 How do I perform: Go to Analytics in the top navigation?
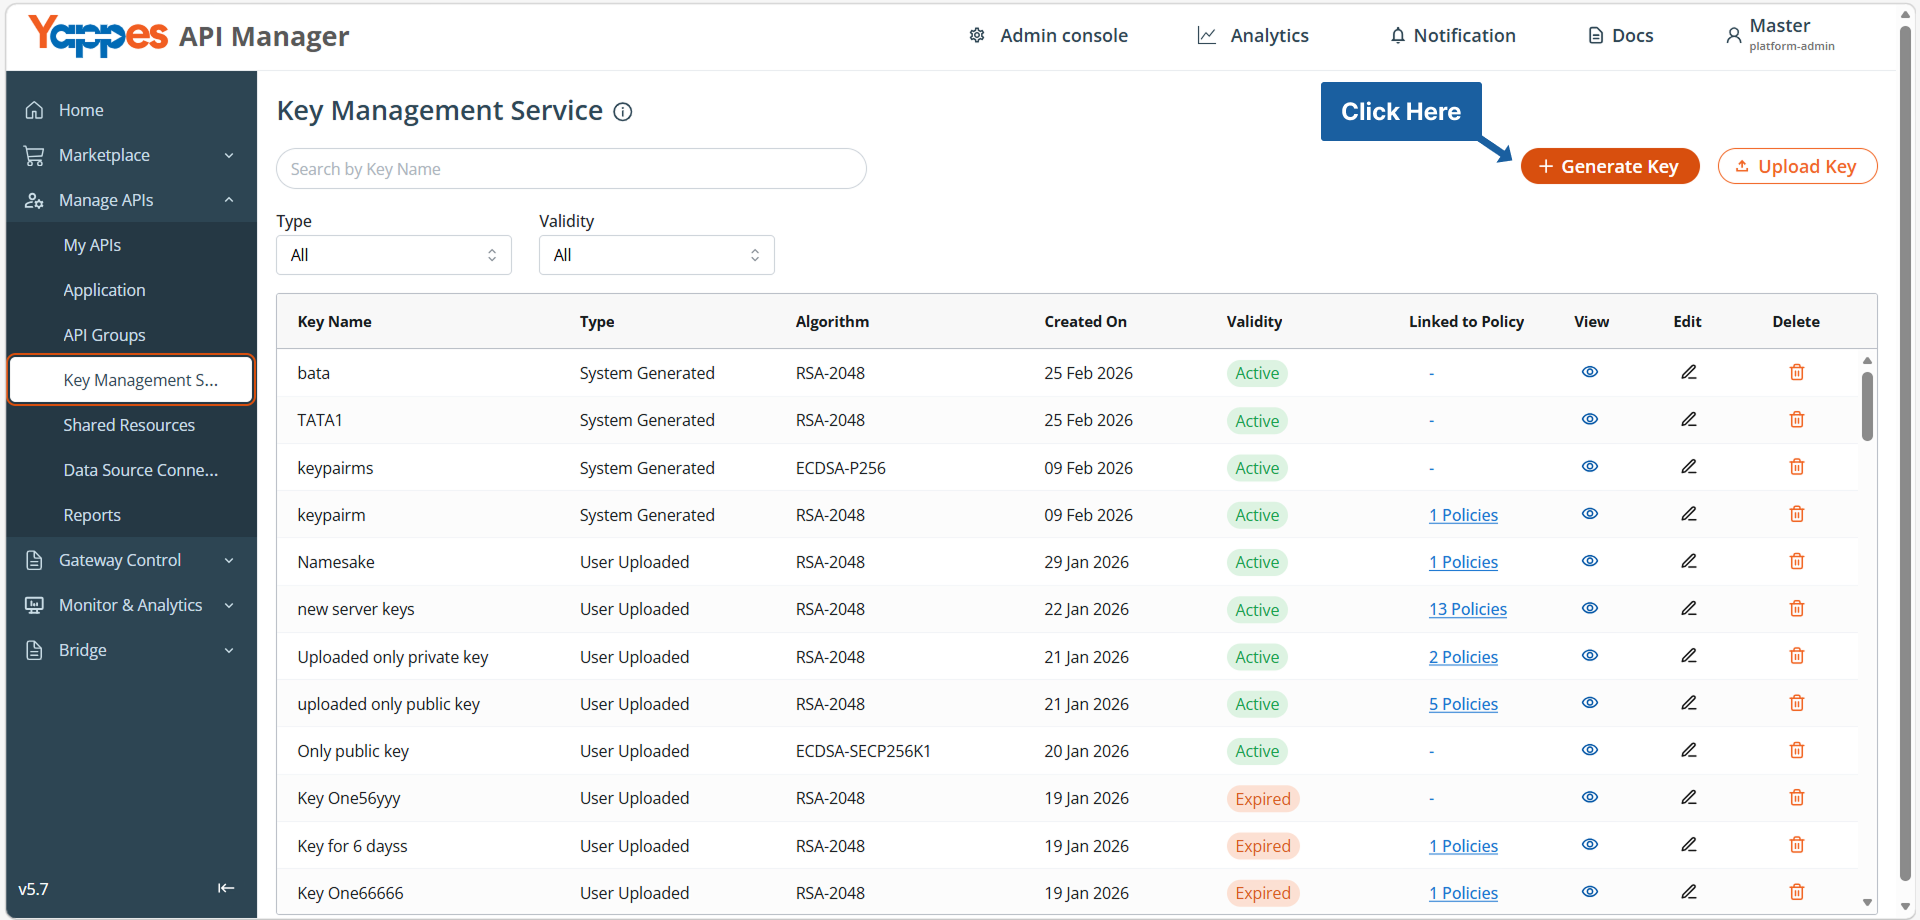click(1253, 36)
